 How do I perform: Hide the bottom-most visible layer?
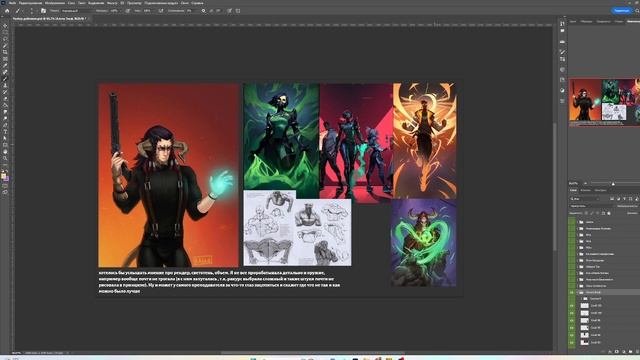pos(571,343)
